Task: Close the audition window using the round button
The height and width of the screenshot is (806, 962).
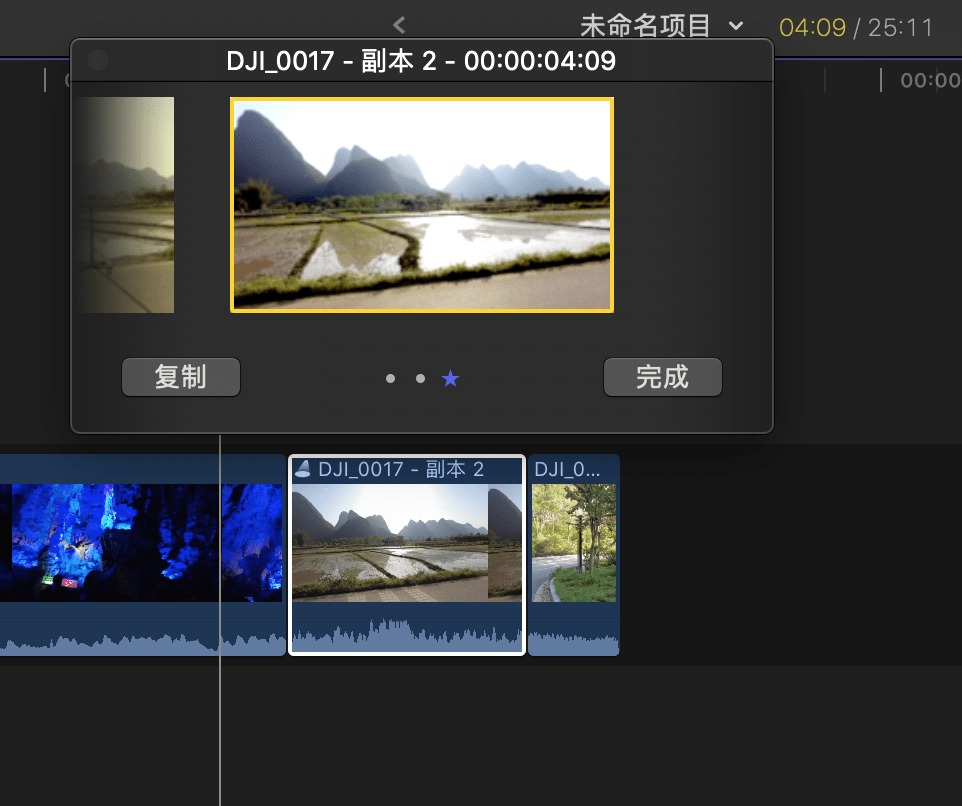Action: point(98,61)
